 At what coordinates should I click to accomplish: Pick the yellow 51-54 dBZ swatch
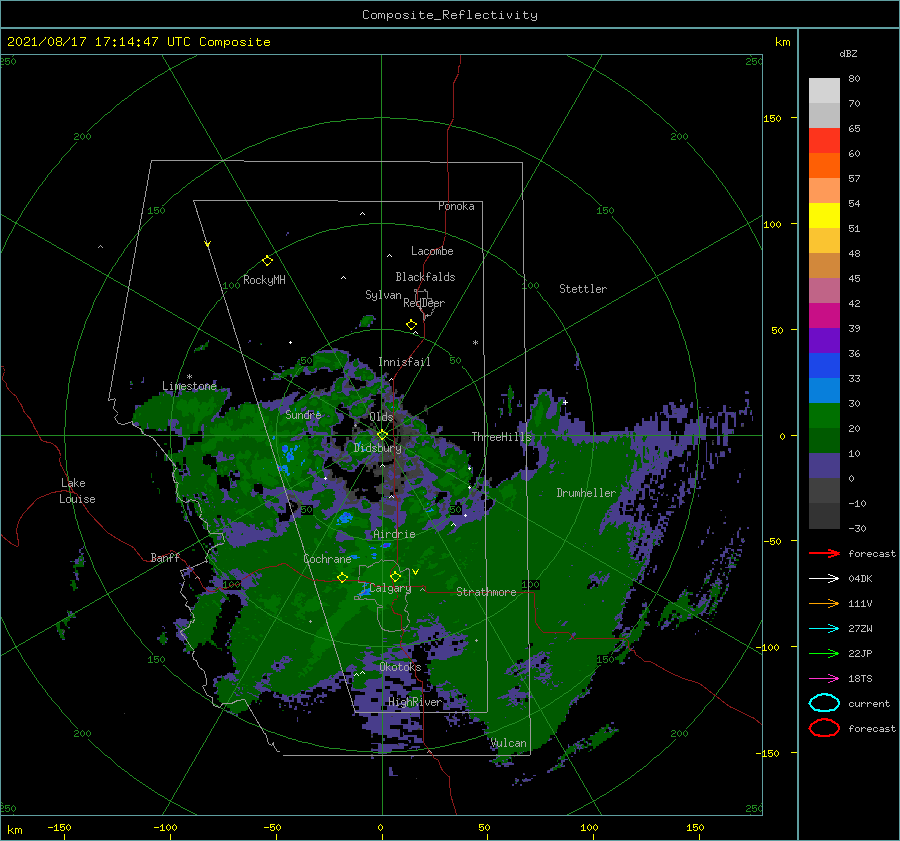(x=824, y=216)
